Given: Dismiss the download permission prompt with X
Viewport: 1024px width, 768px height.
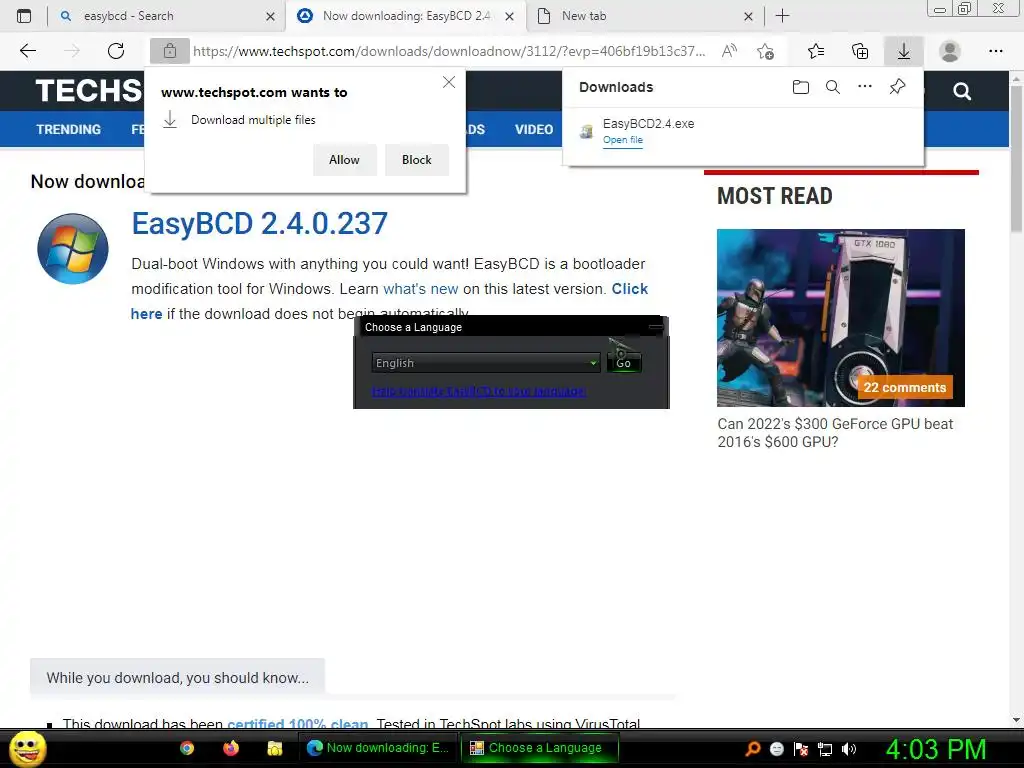Looking at the screenshot, I should pos(449,82).
